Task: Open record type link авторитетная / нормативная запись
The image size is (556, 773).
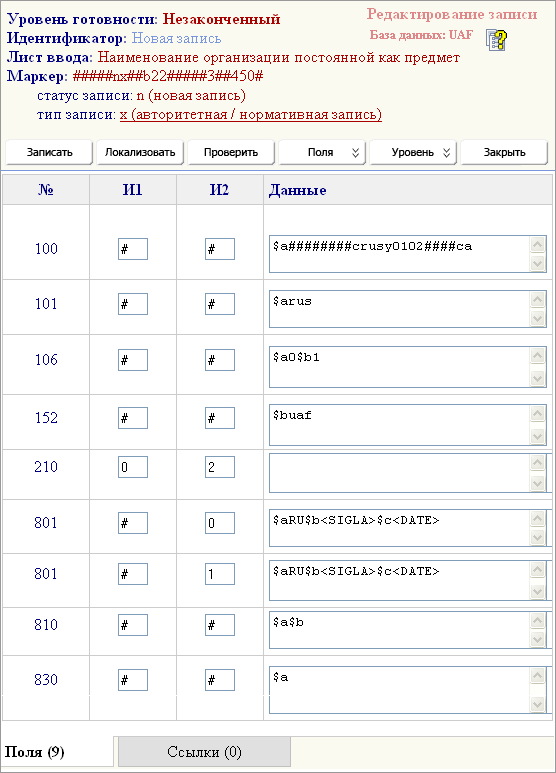Action: [250, 115]
